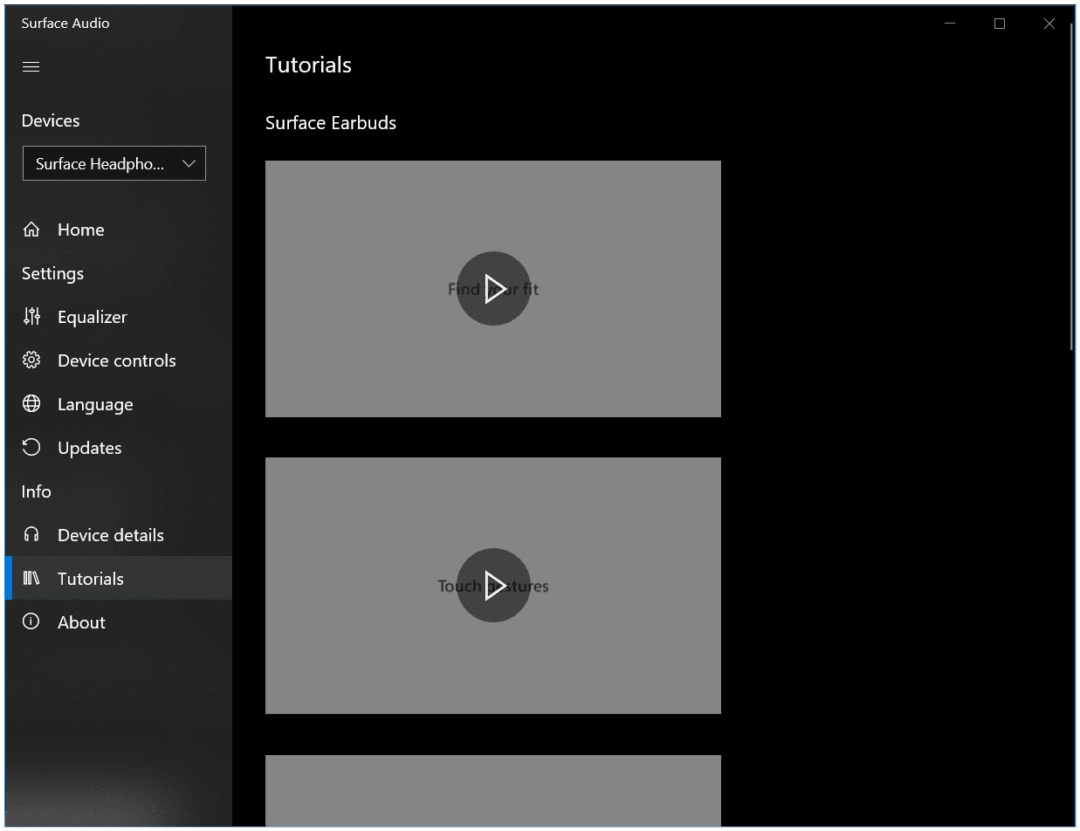Click the Find your fit video thumbnail
This screenshot has height=831, width=1080.
(x=493, y=288)
